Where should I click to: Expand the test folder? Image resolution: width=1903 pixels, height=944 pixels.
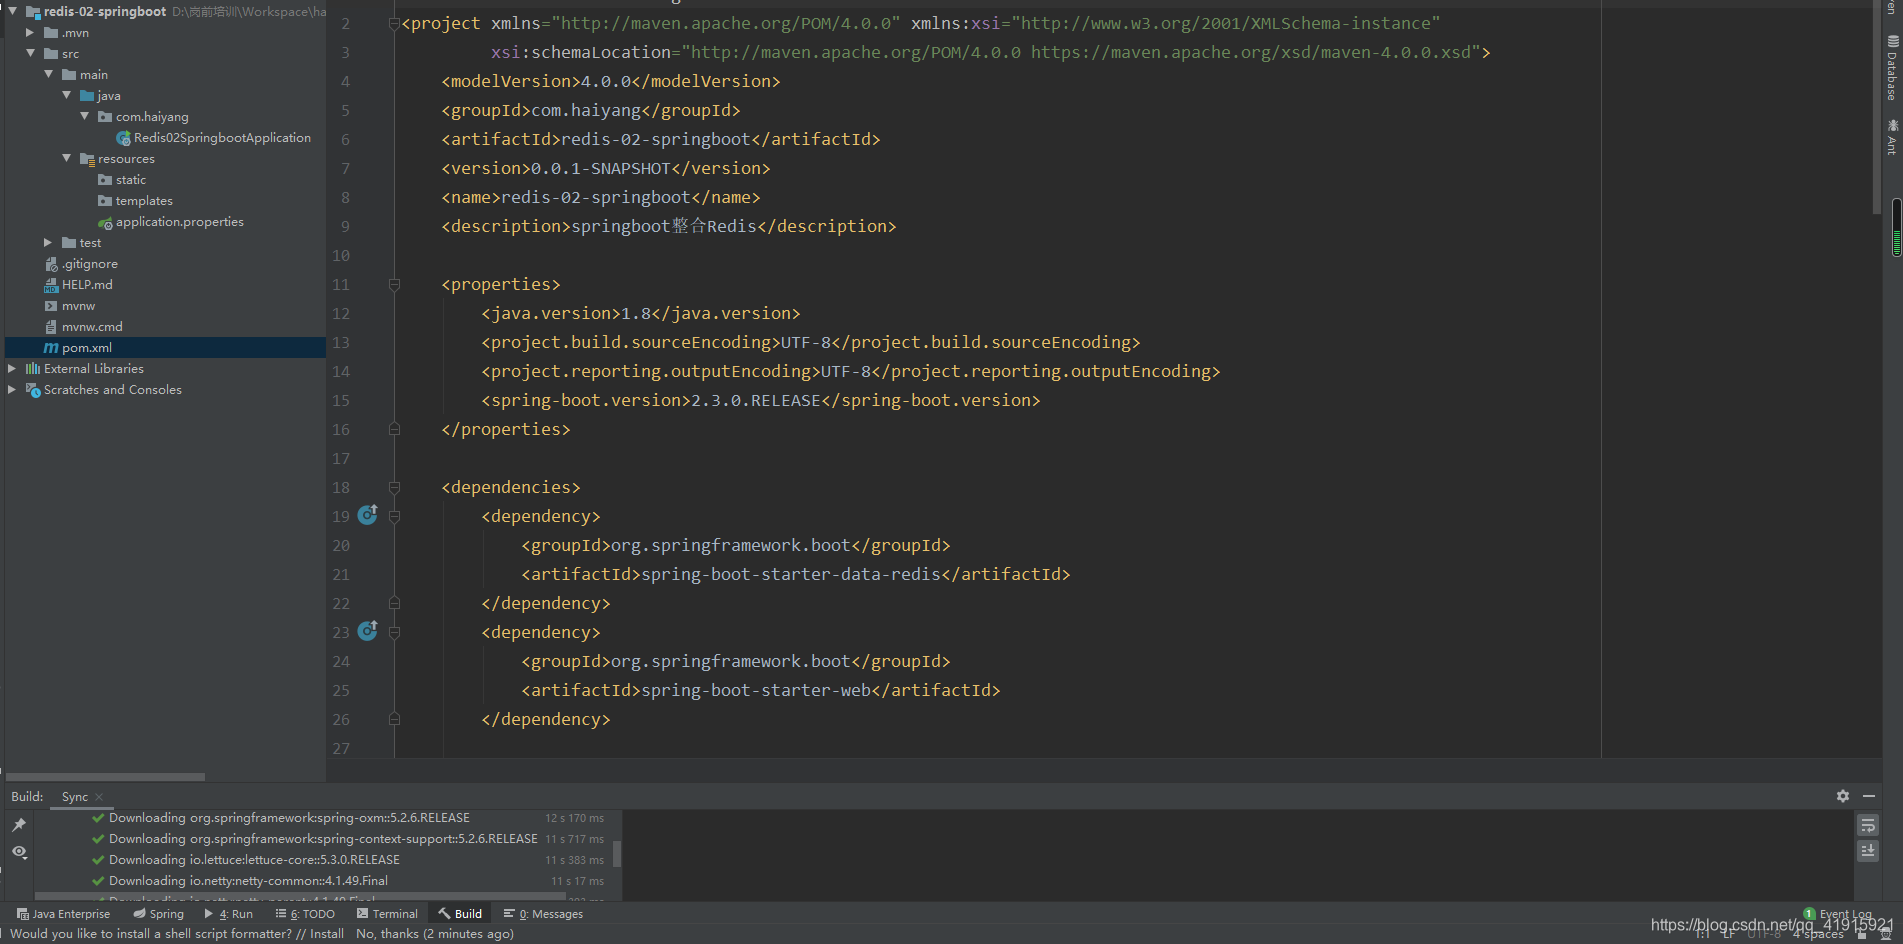48,243
